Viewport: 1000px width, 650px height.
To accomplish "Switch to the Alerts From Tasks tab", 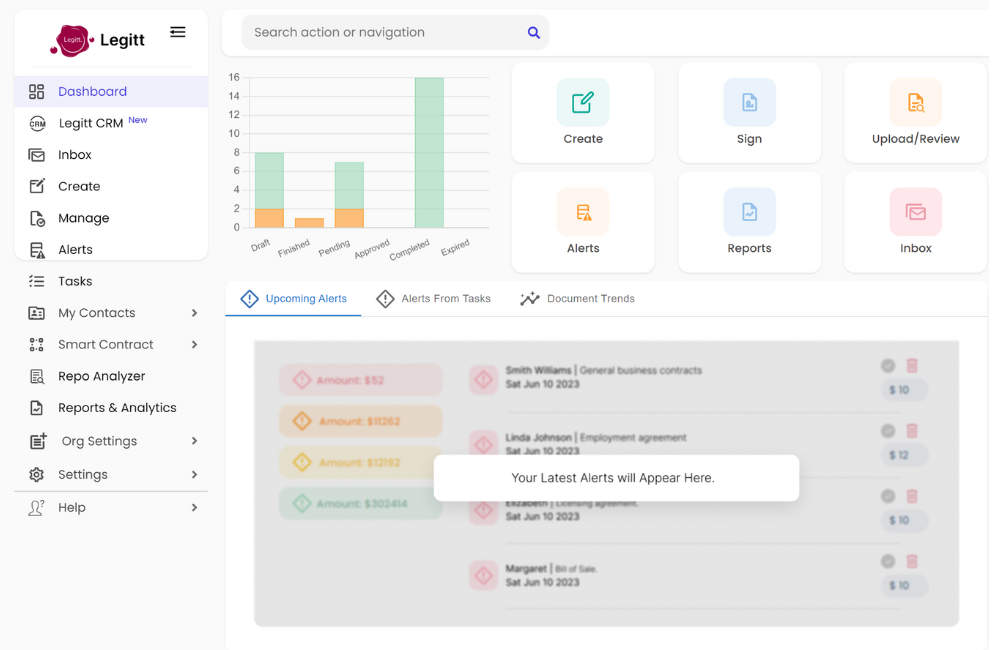I will (434, 298).
